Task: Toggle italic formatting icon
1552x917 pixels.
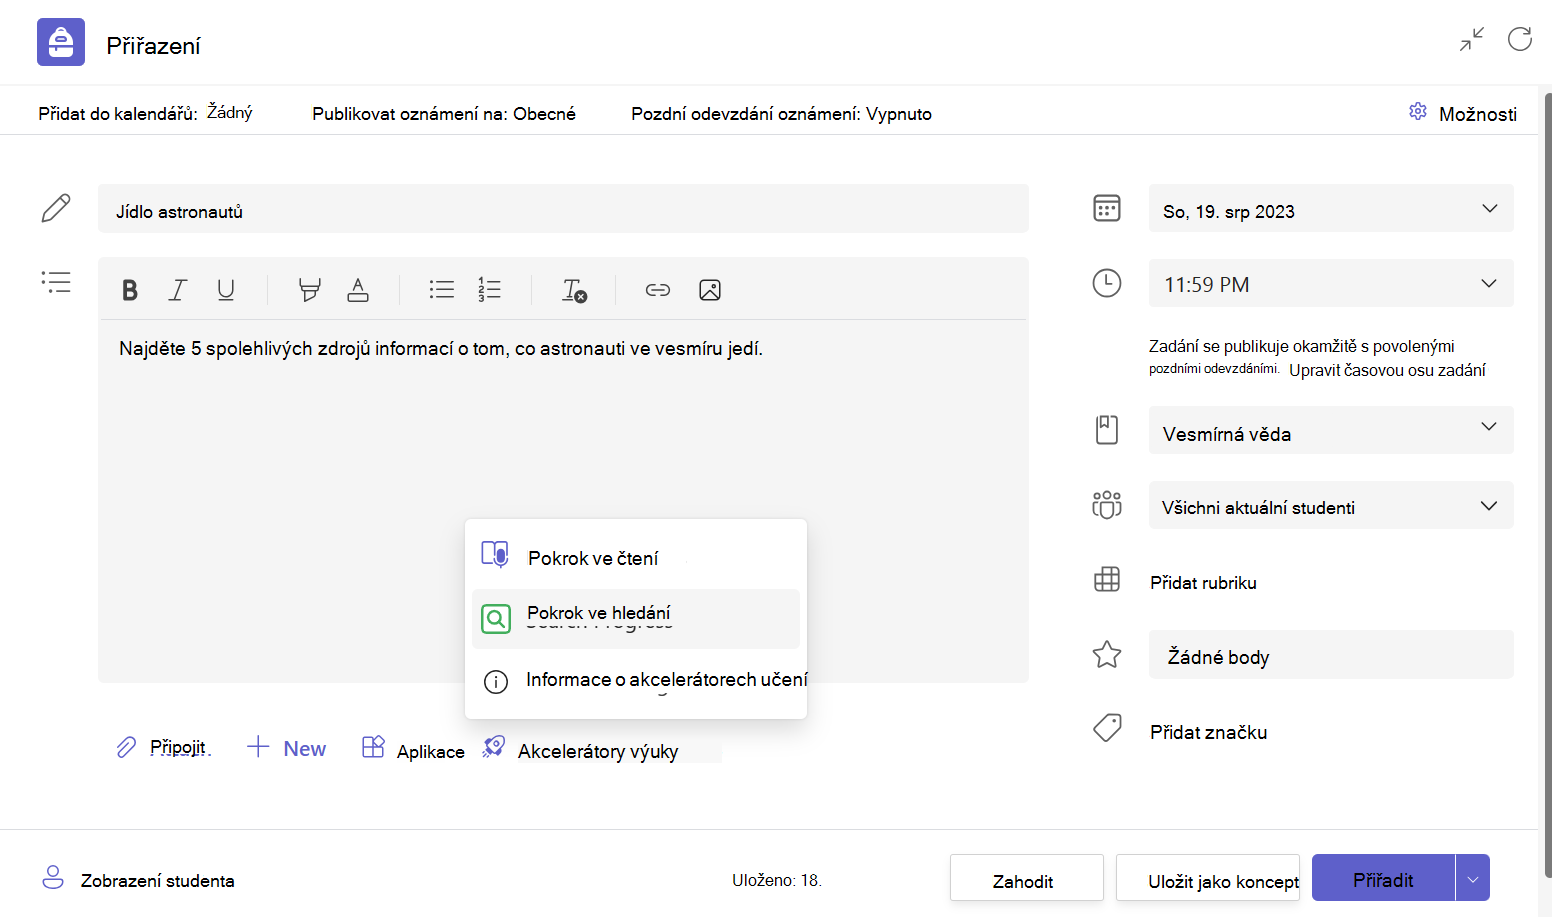Action: coord(177,290)
